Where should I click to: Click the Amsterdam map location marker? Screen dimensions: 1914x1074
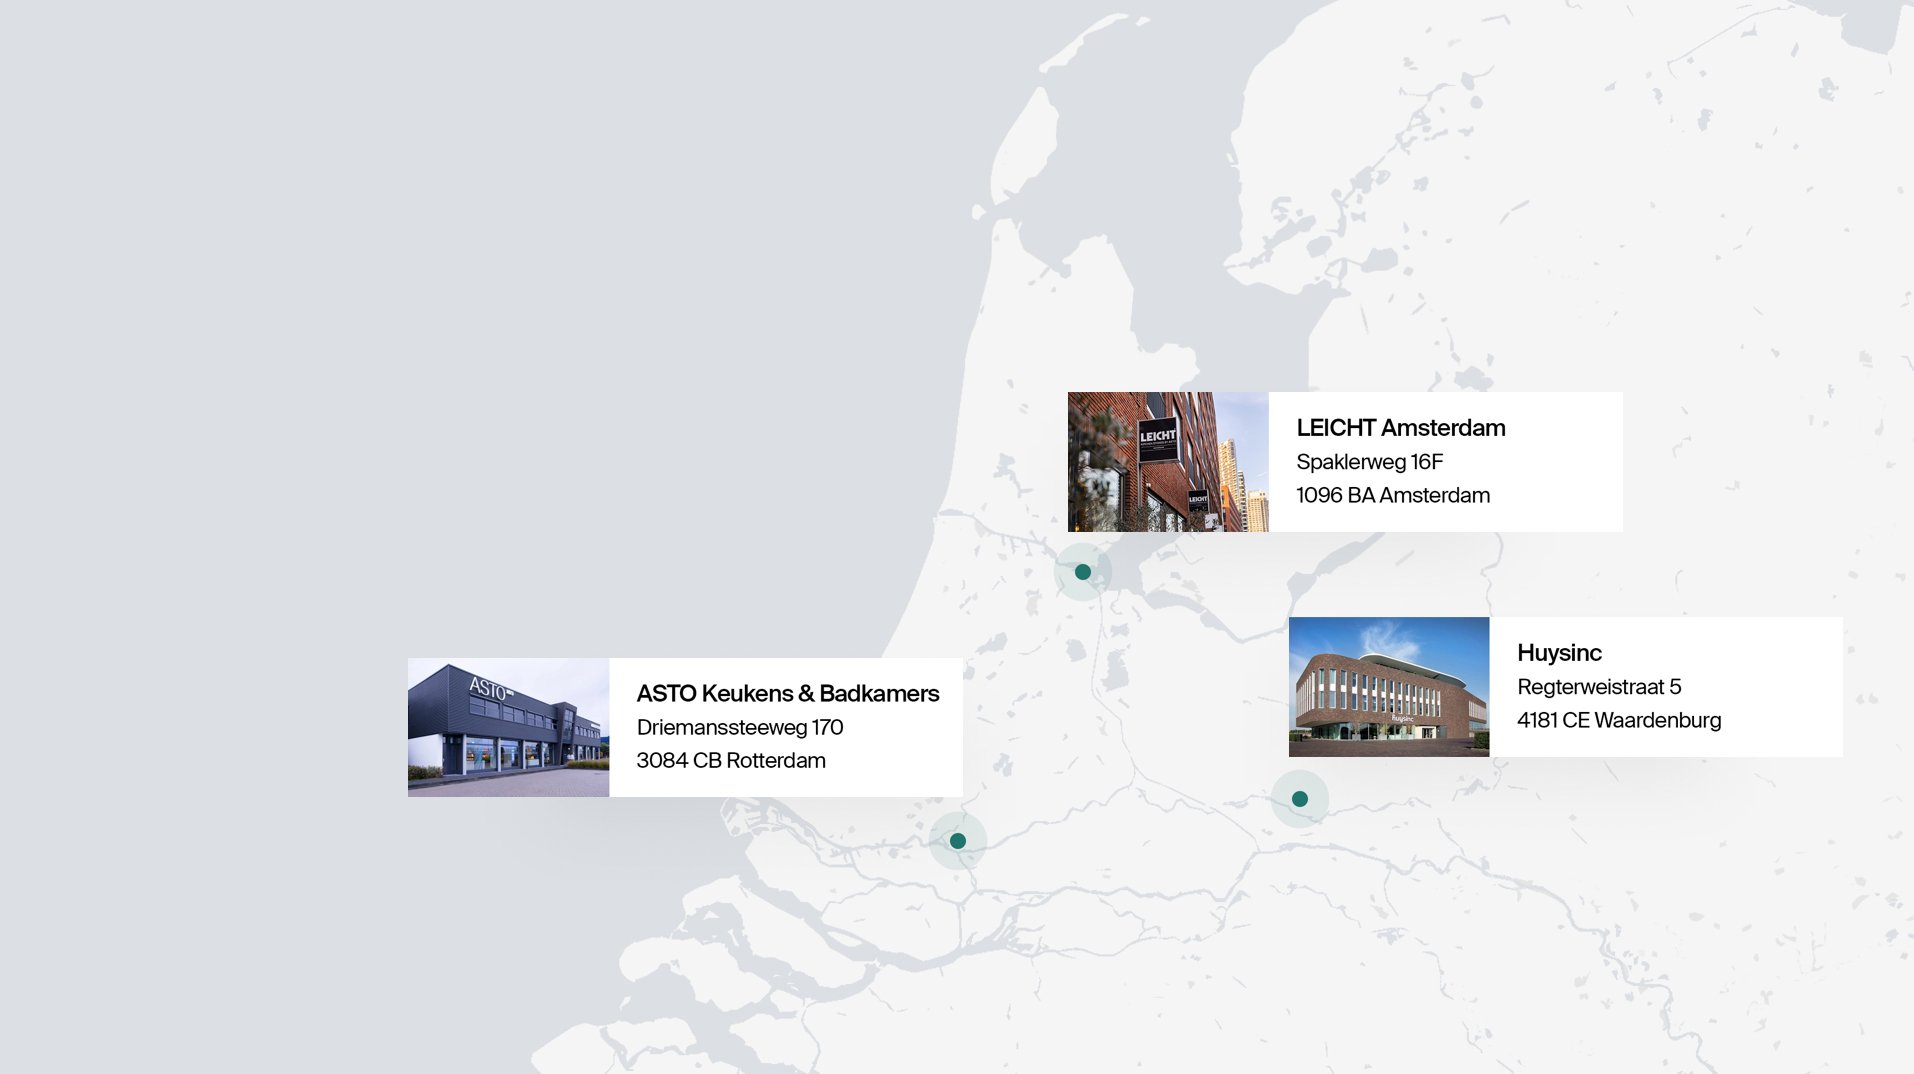point(1083,572)
